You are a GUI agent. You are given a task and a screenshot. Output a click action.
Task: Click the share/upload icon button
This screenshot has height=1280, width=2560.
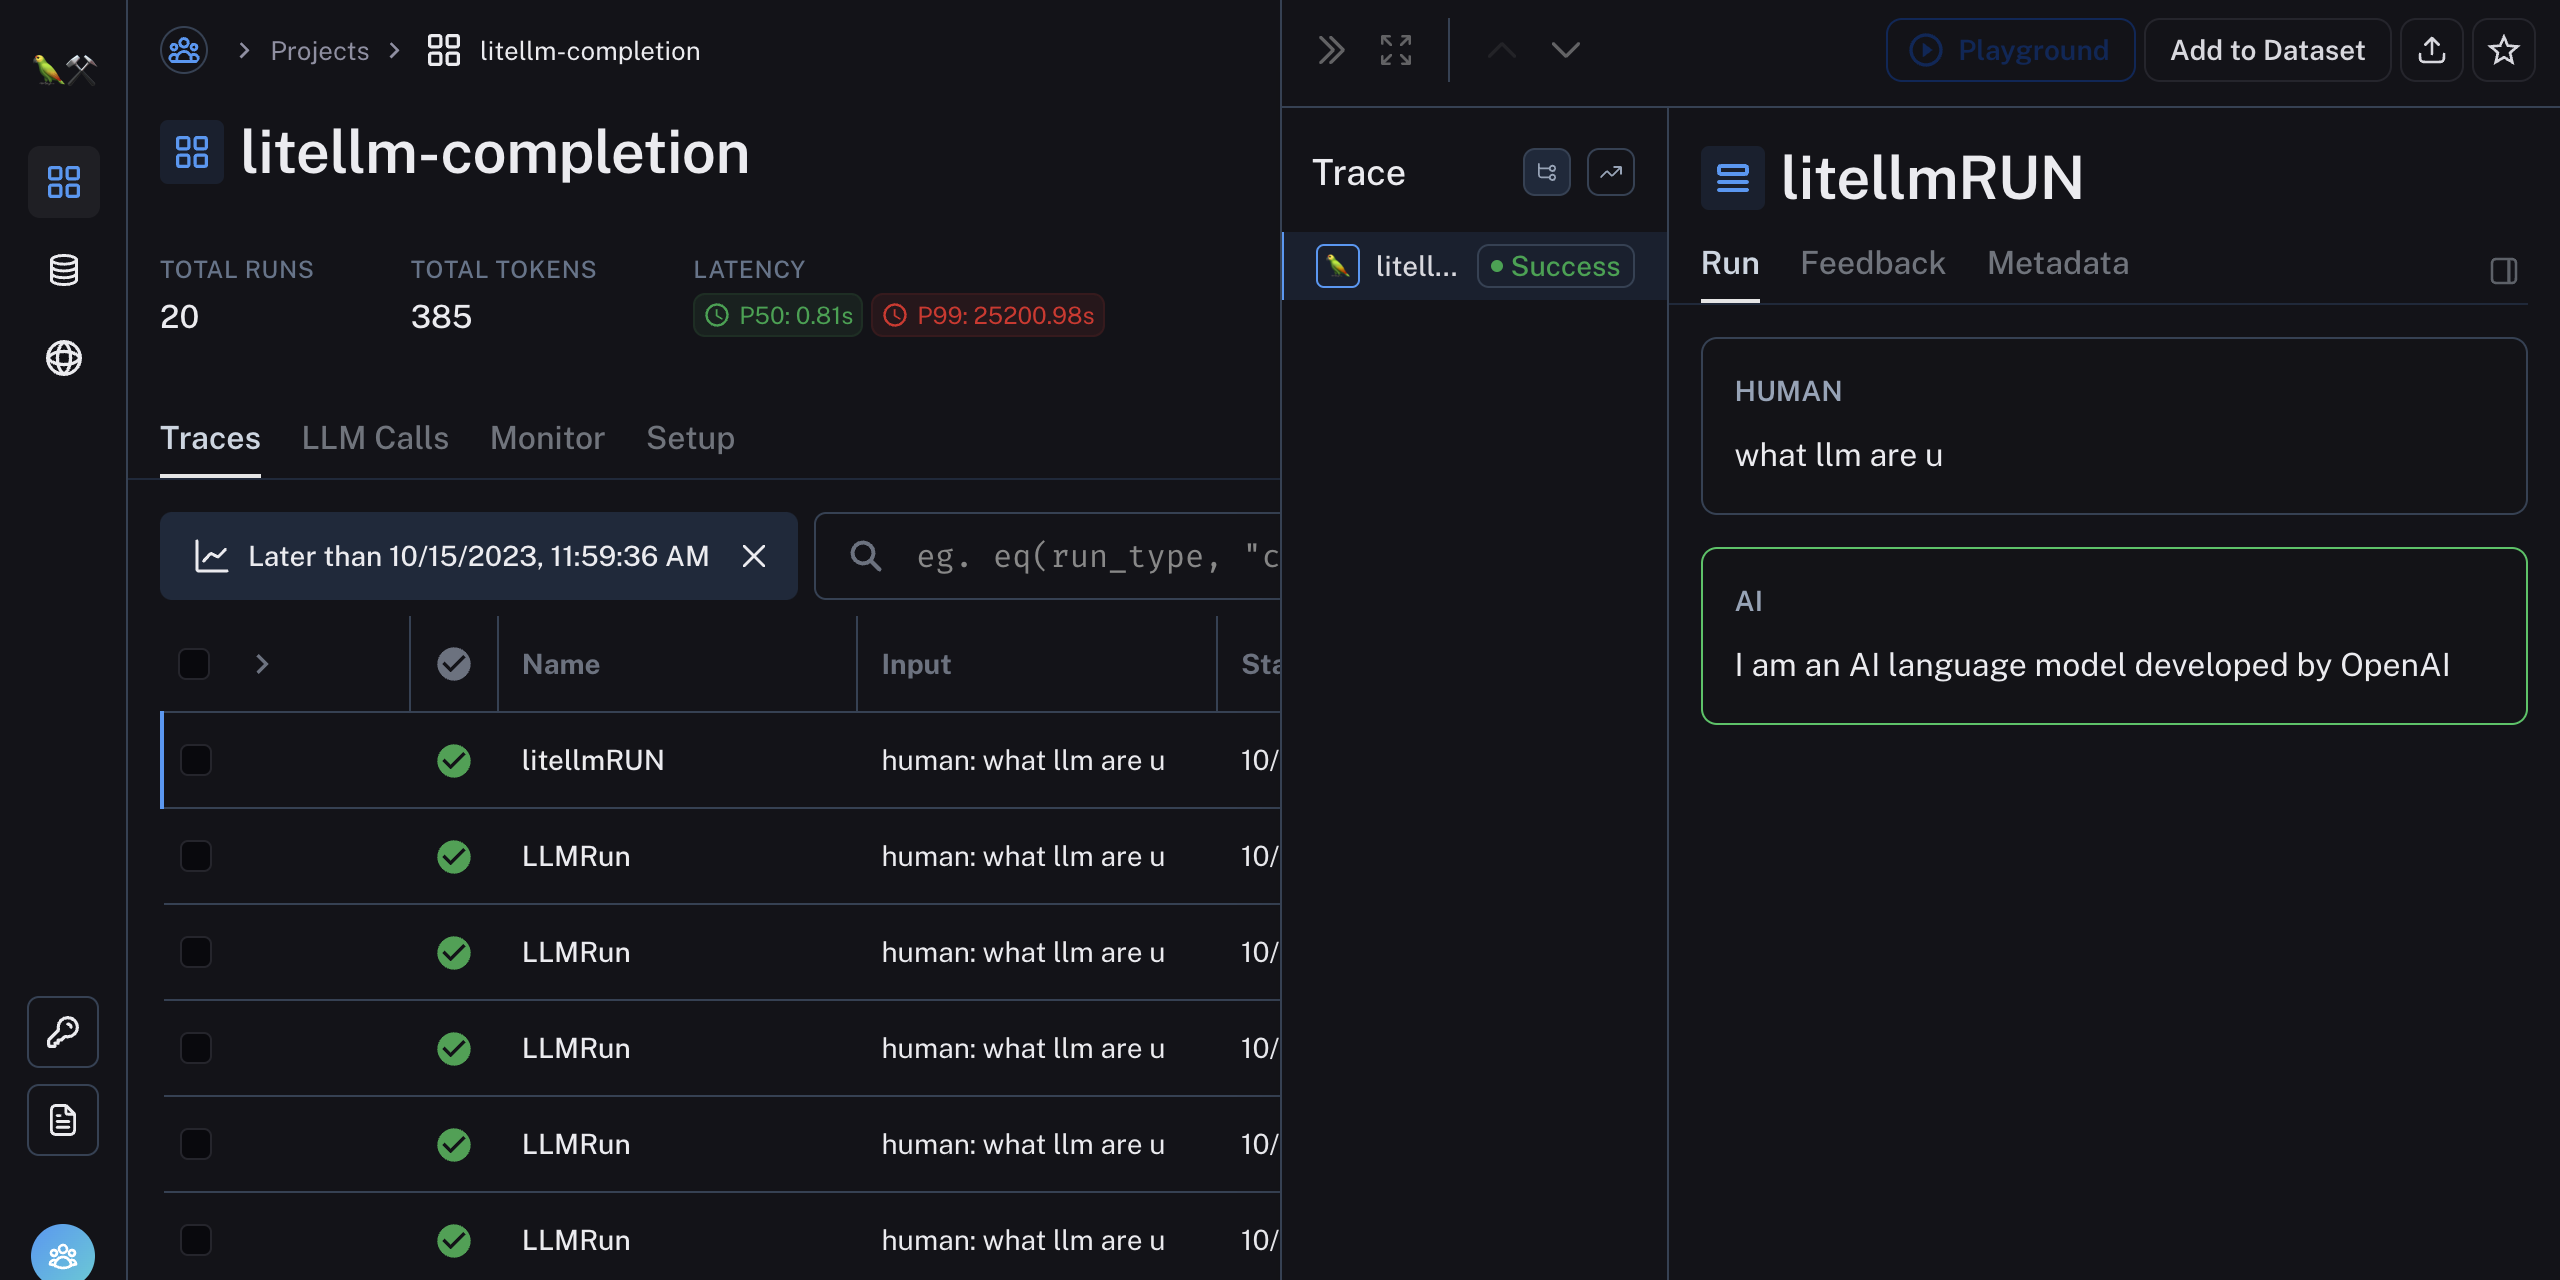point(2431,50)
